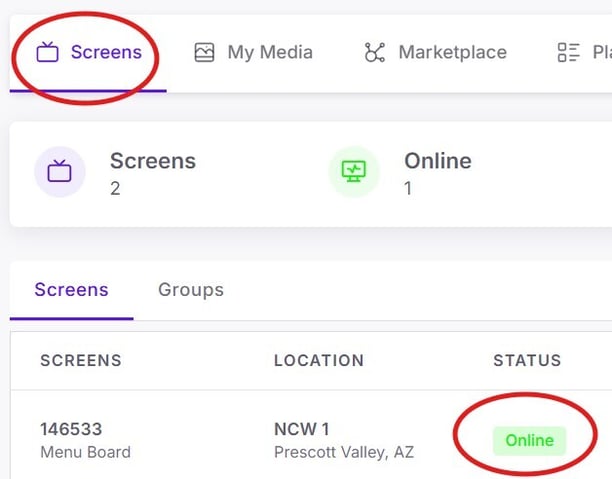Click the green Online status badge
This screenshot has width=612, height=479.
(529, 440)
